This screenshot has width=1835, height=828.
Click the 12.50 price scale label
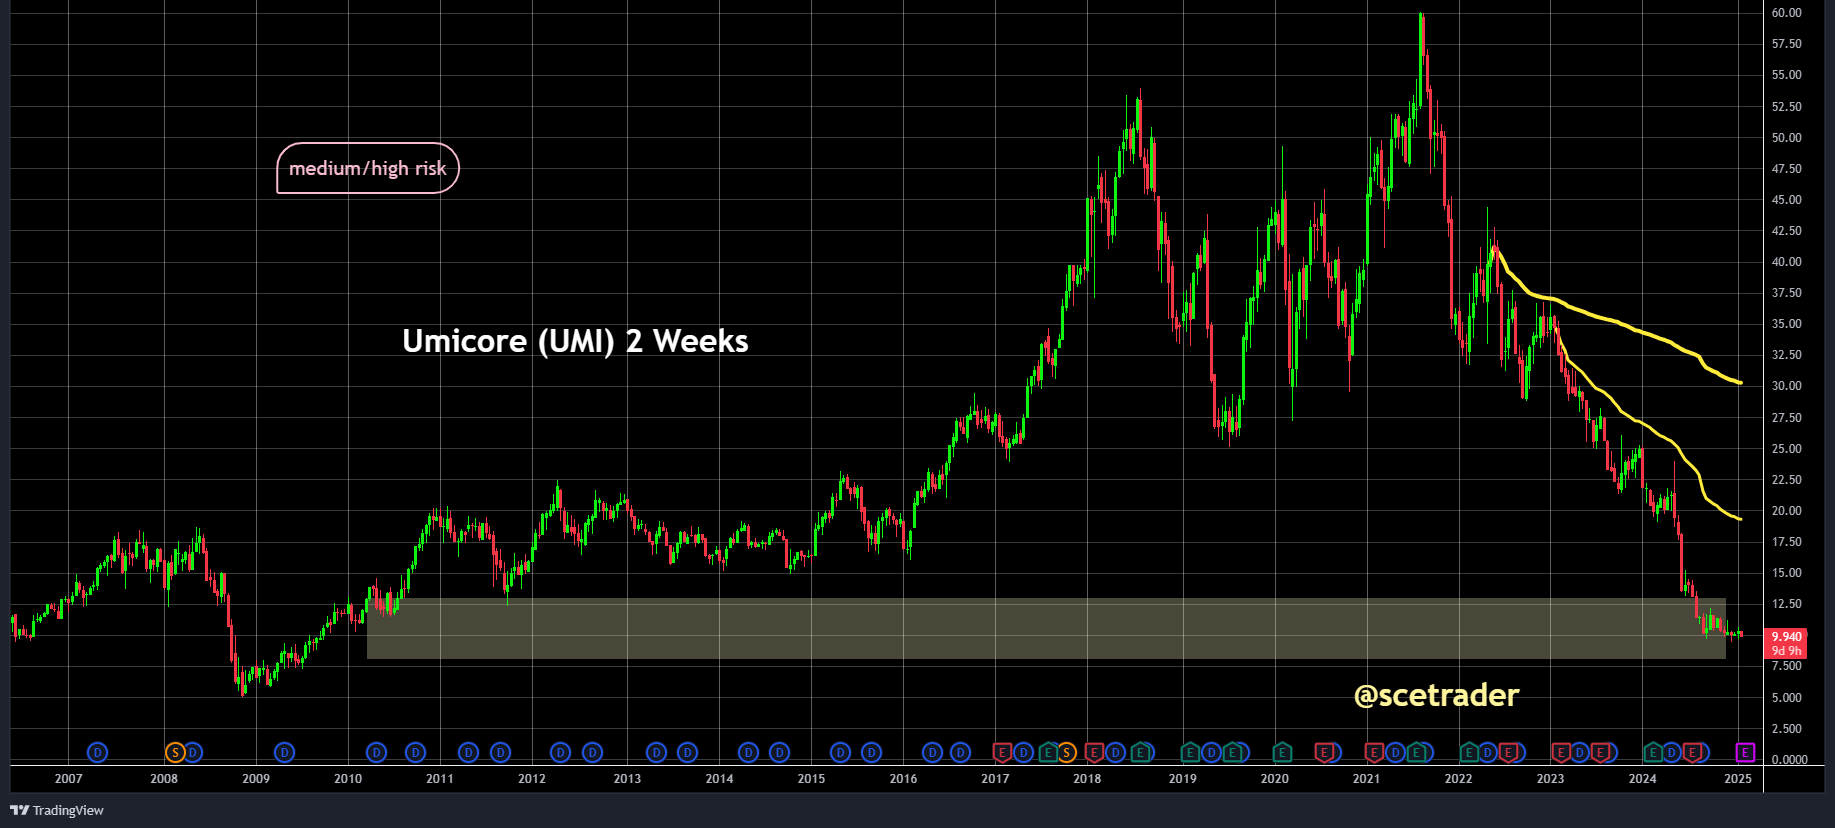coord(1786,604)
